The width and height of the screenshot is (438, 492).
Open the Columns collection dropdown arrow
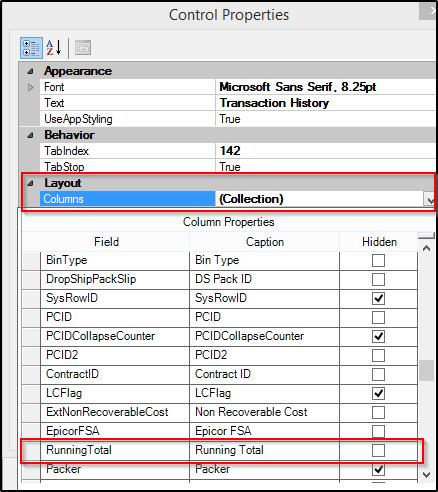tap(430, 199)
